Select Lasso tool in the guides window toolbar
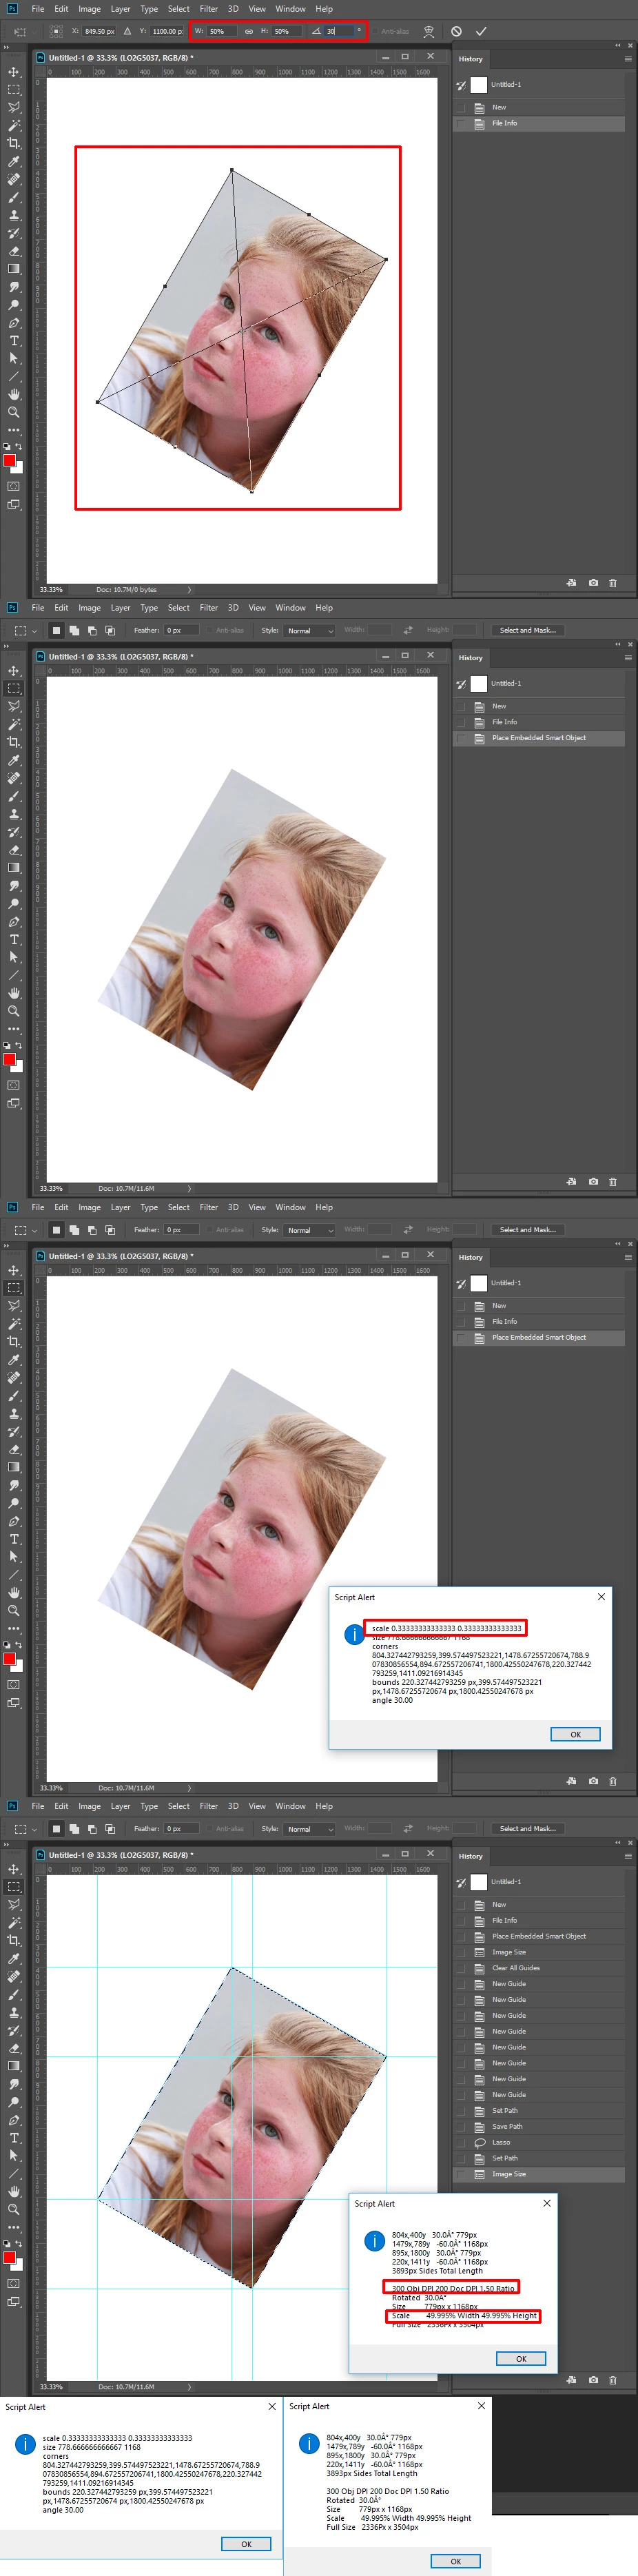Screen dimensions: 638x2576 coord(14,1904)
